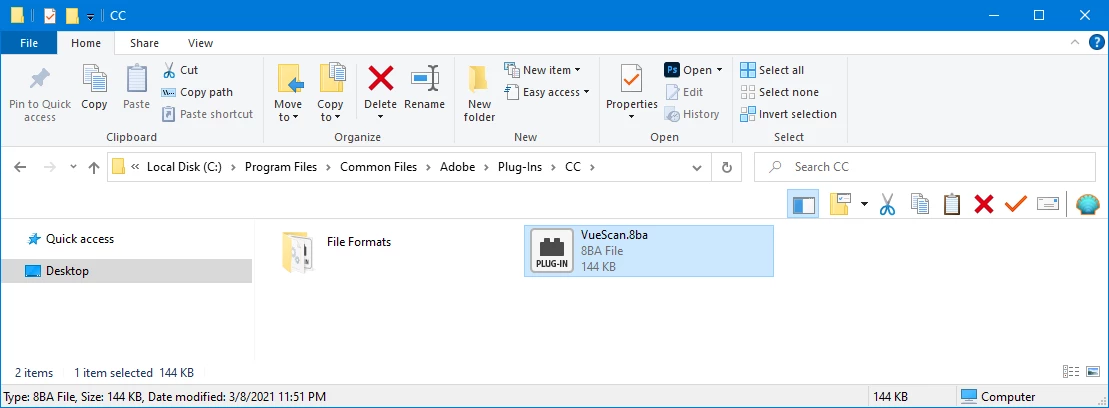Screen dimensions: 1109x408
Task: Click Local Disk (C:) in the path
Action: pos(184,167)
